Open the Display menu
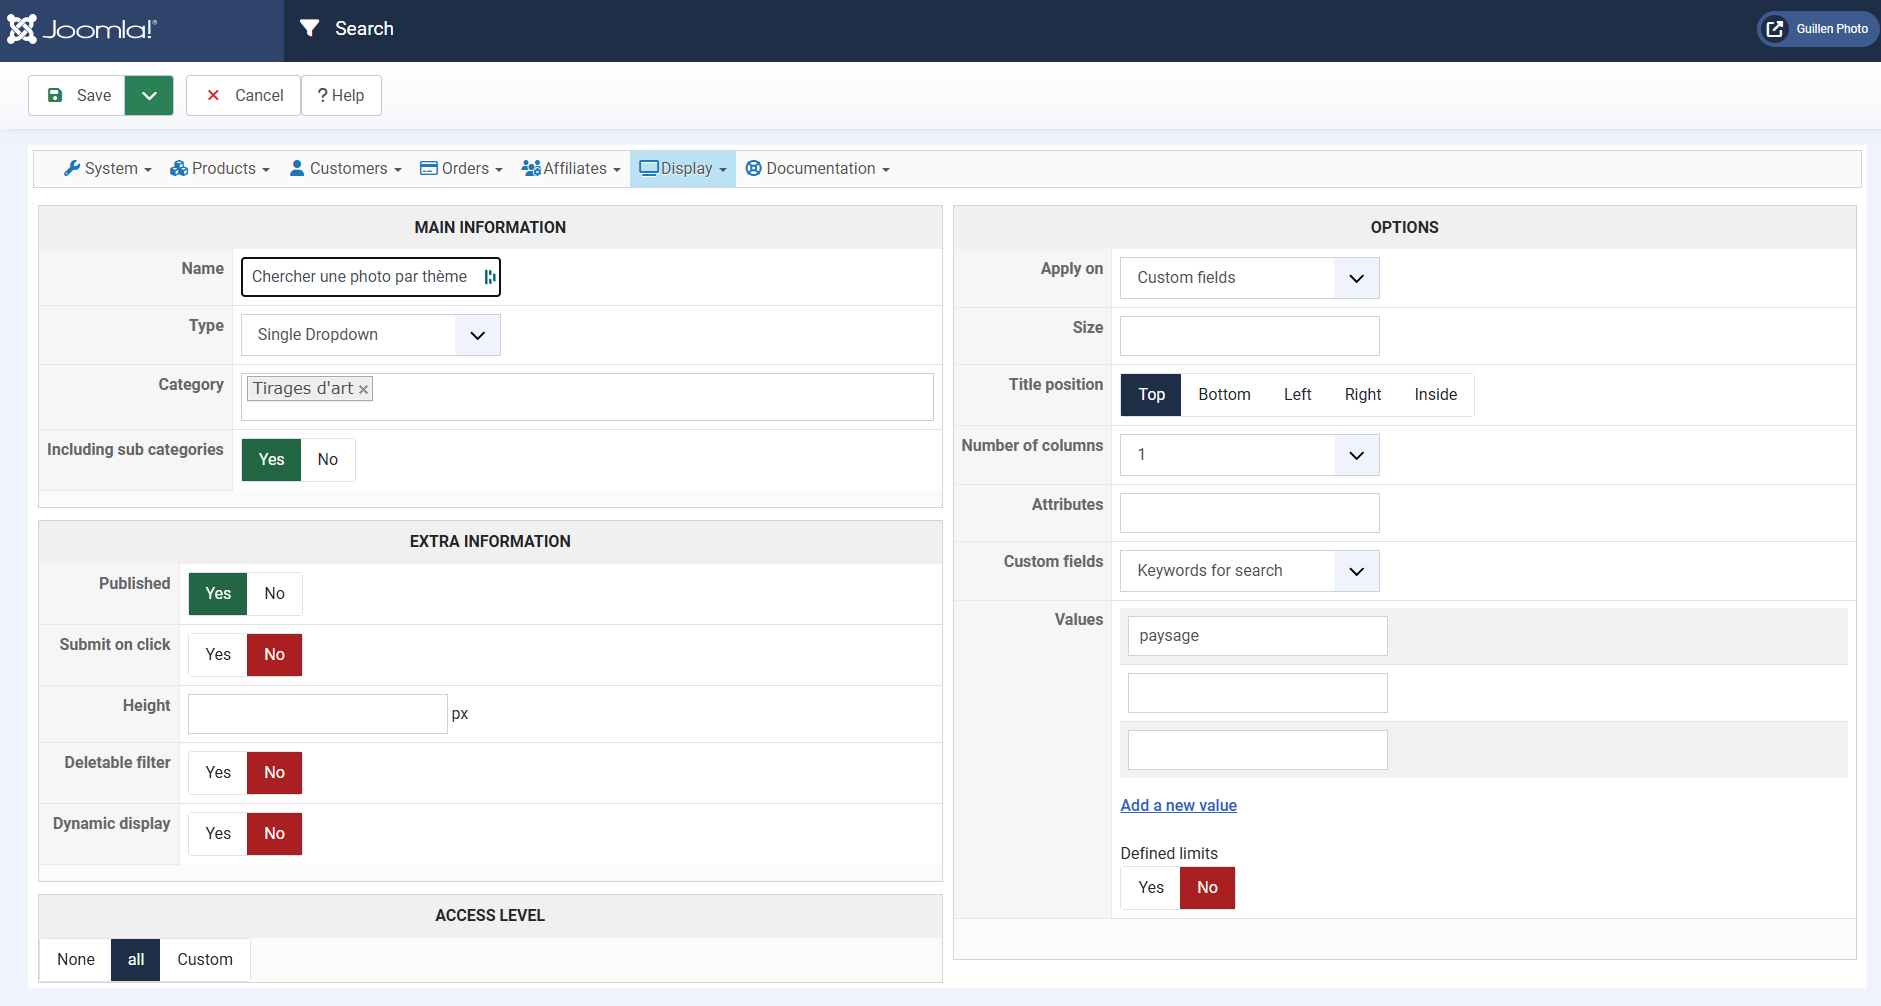The width and height of the screenshot is (1881, 1006). [x=684, y=169]
